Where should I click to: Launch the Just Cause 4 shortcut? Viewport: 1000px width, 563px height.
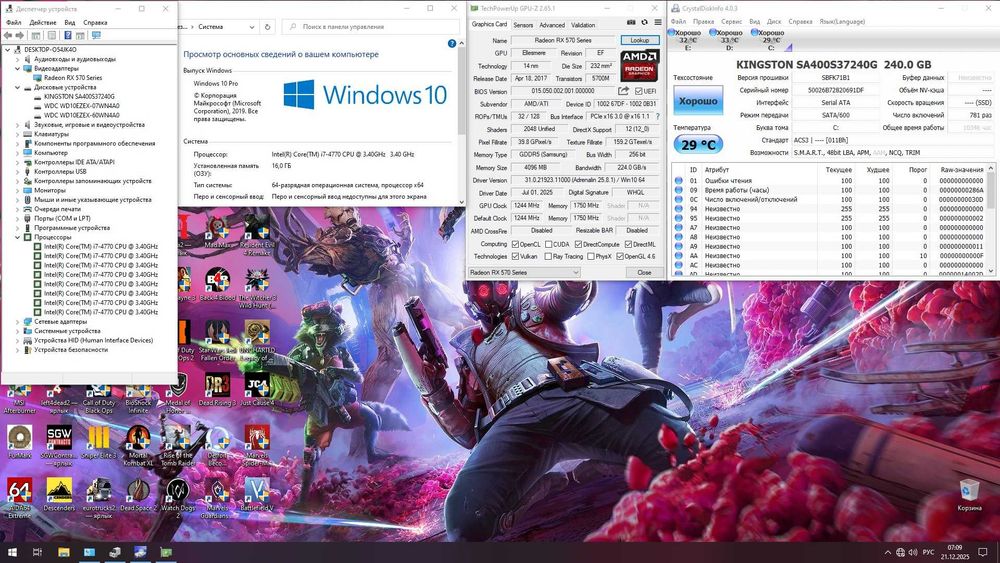click(257, 388)
